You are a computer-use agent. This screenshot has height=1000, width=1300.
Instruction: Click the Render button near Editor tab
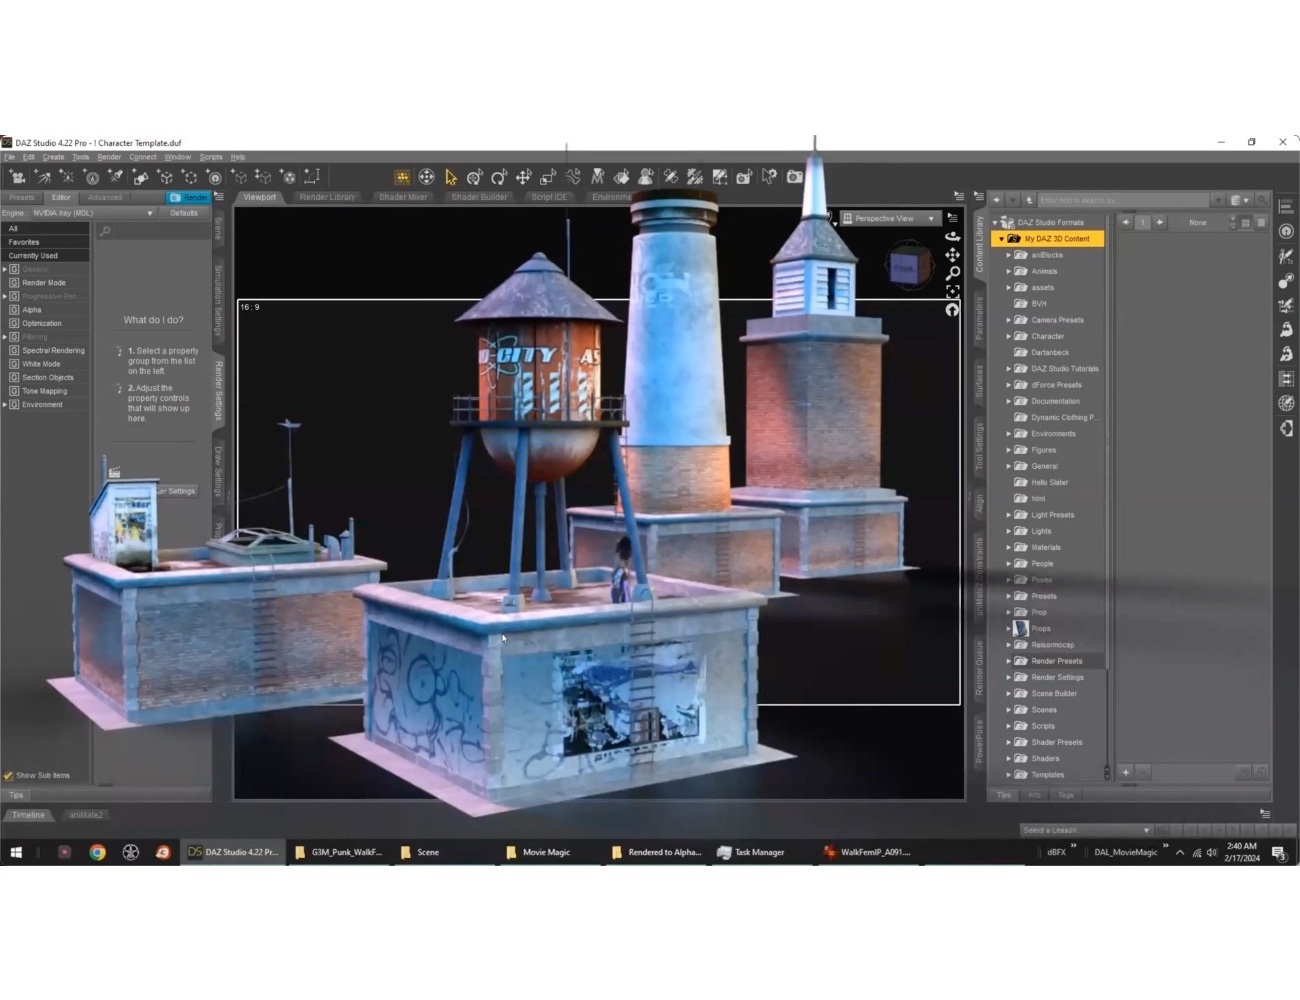pos(190,197)
